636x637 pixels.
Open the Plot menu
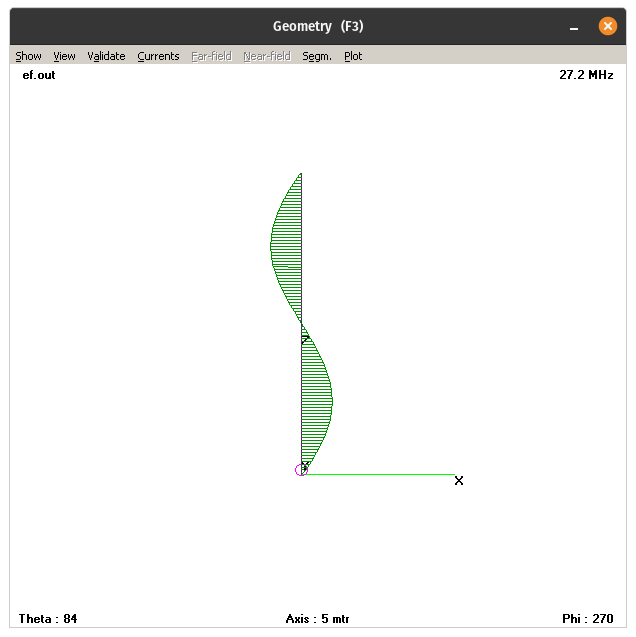pyautogui.click(x=353, y=56)
